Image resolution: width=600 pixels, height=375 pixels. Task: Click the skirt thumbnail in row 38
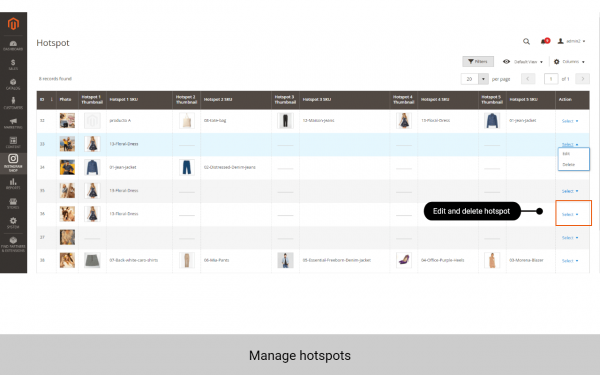tap(92, 260)
